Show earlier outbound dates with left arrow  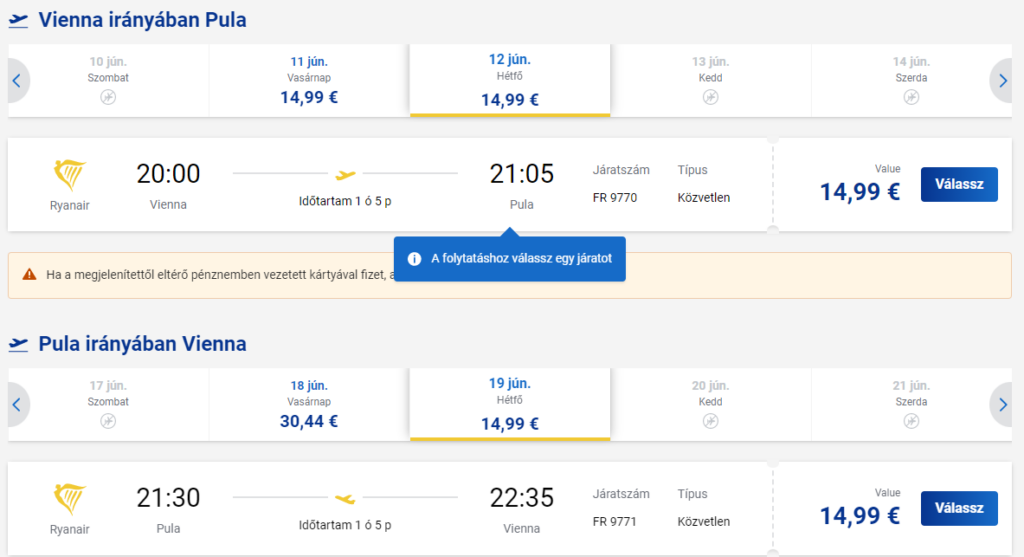(17, 81)
